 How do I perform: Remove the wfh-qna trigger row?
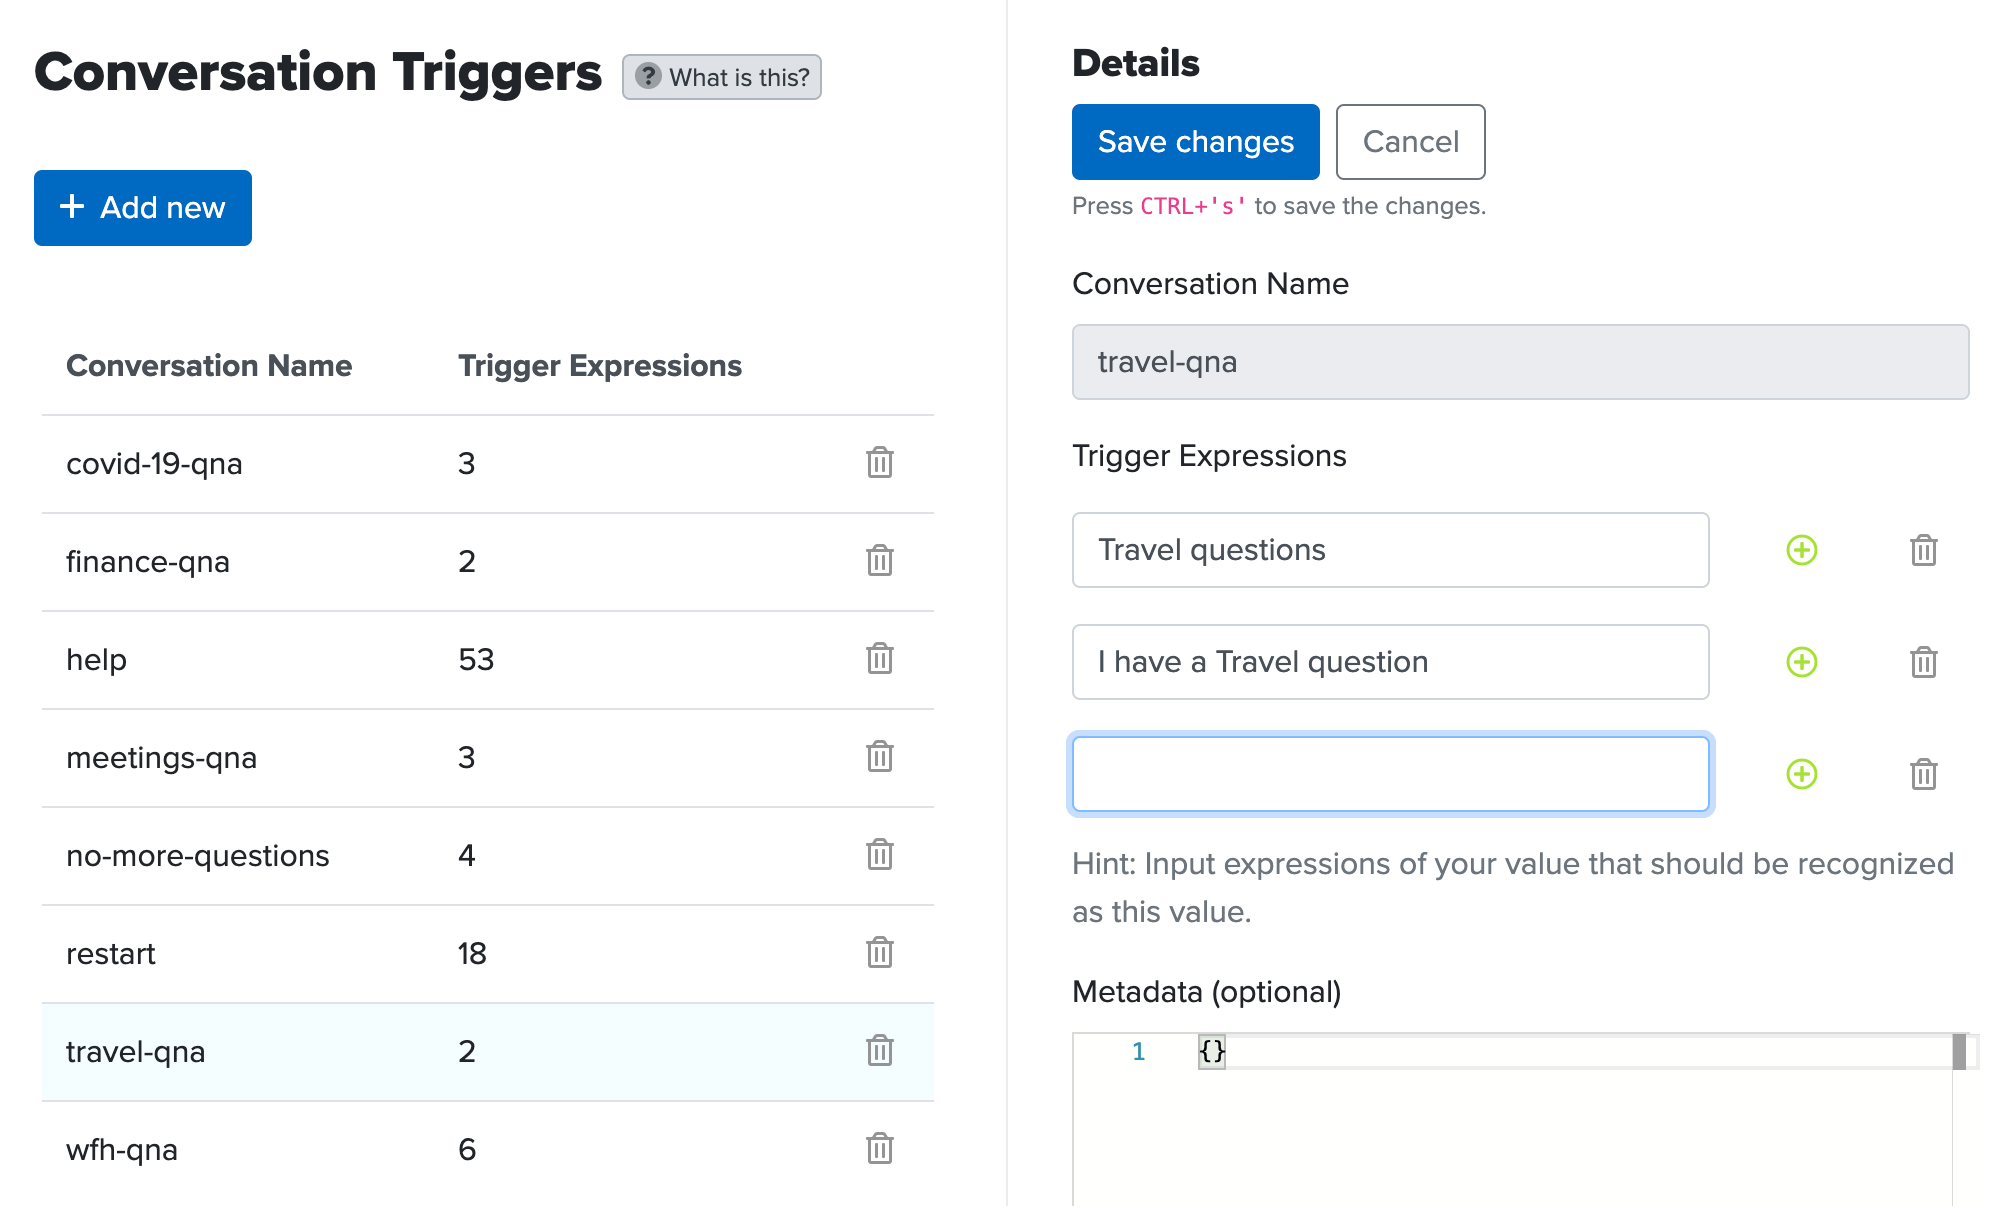tap(880, 1149)
